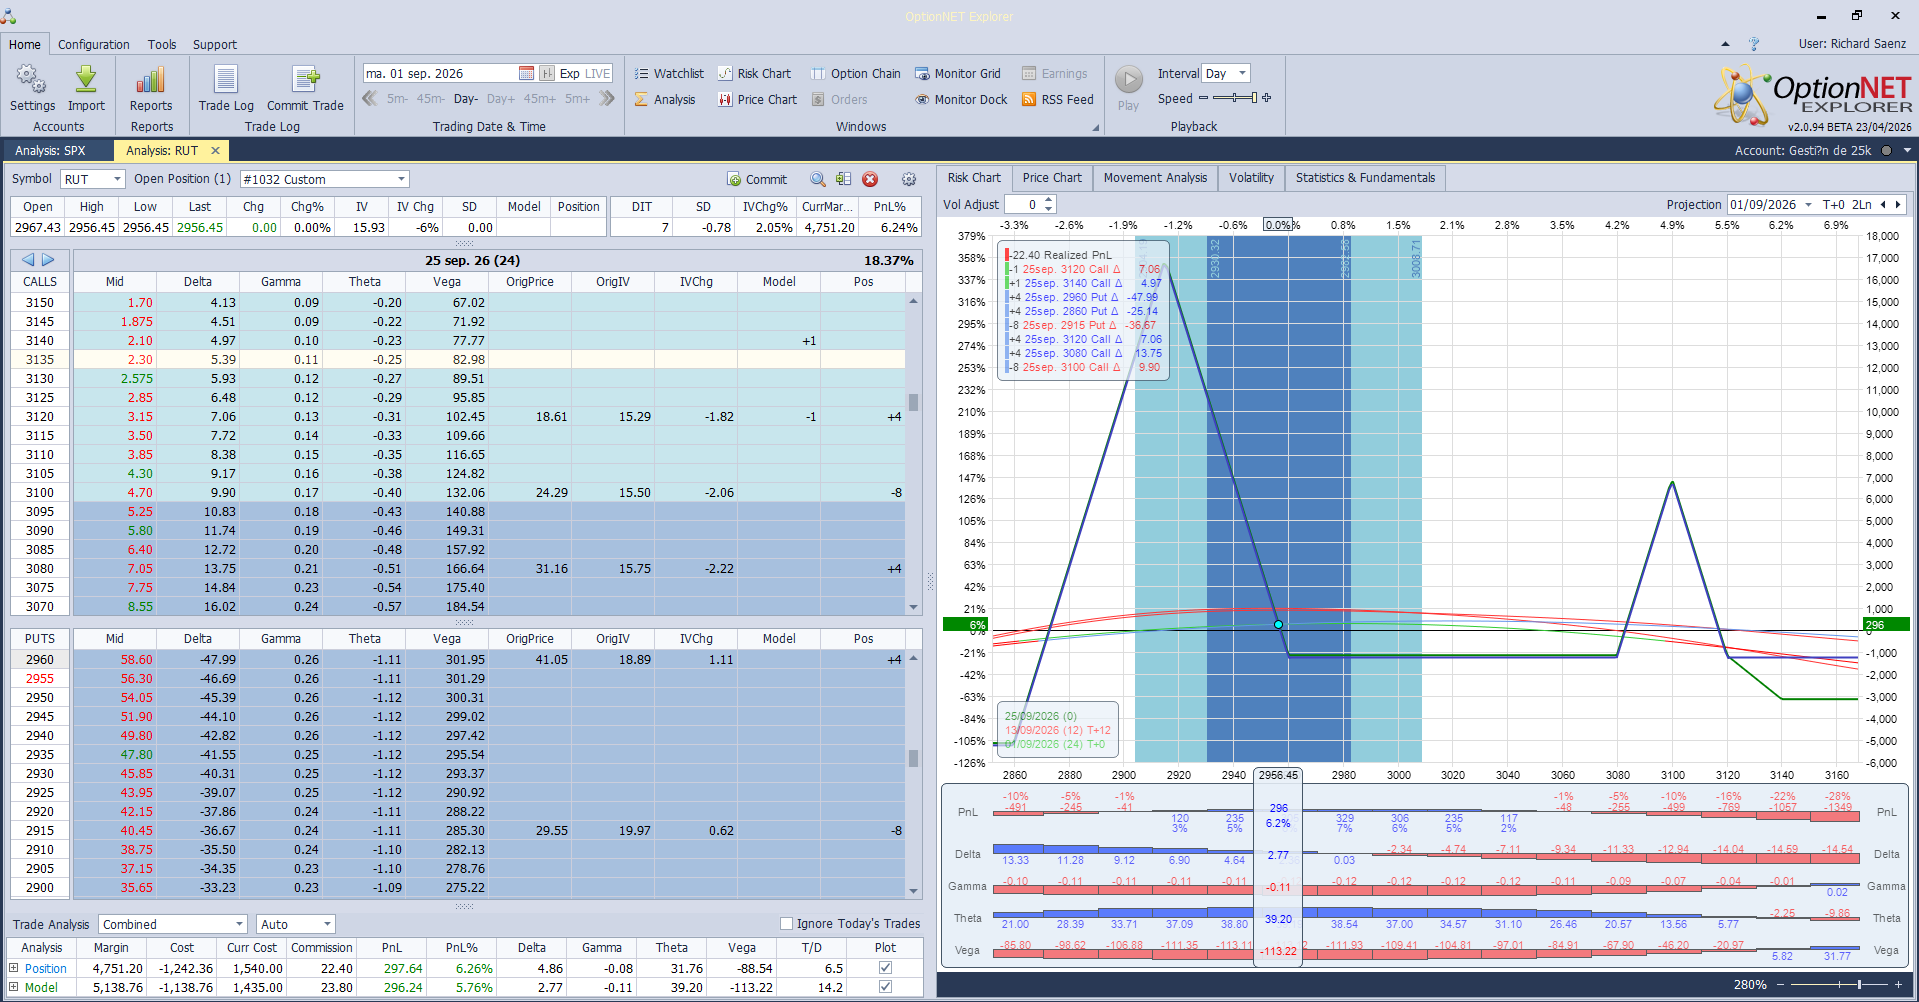Open the Home ribbon tab

[x=25, y=44]
